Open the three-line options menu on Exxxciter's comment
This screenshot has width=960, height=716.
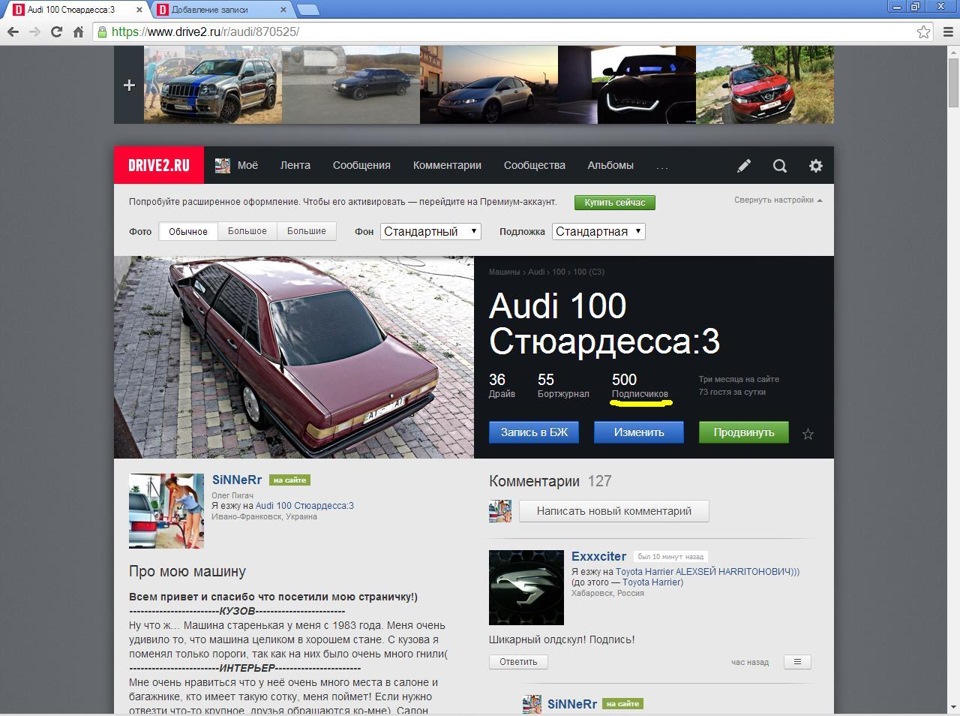click(x=797, y=661)
